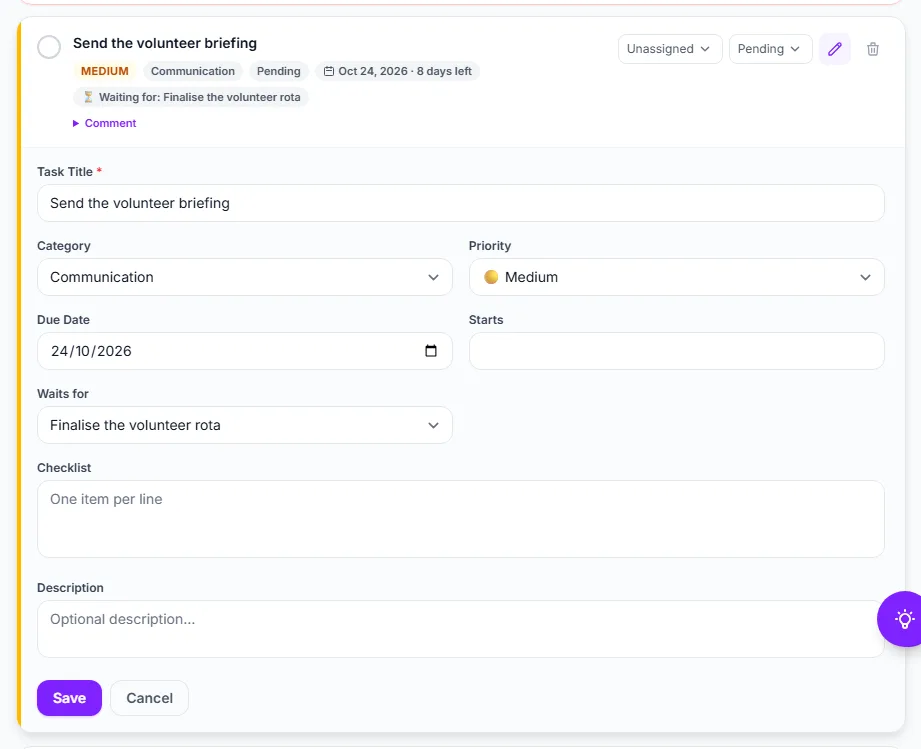The image size is (921, 749).
Task: Open the Priority dropdown showing Medium
Action: tap(676, 277)
